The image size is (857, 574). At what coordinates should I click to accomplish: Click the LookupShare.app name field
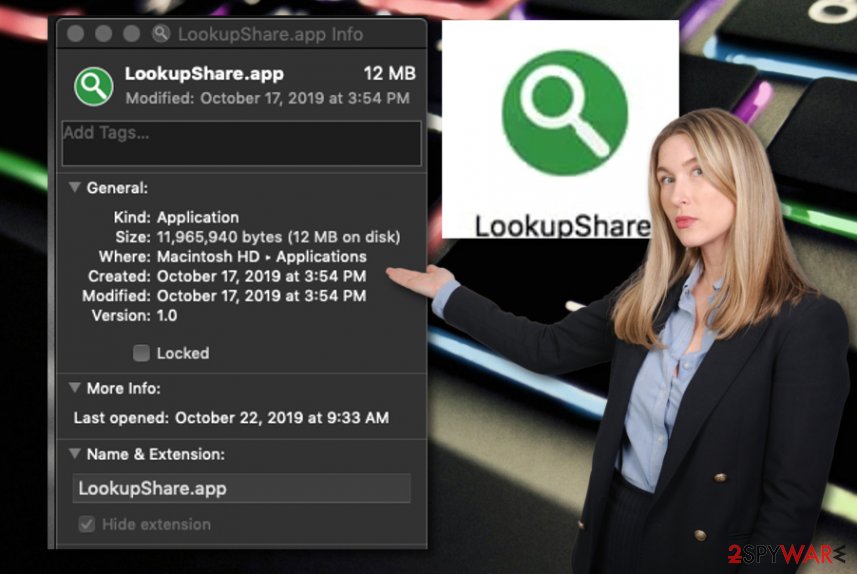(241, 488)
